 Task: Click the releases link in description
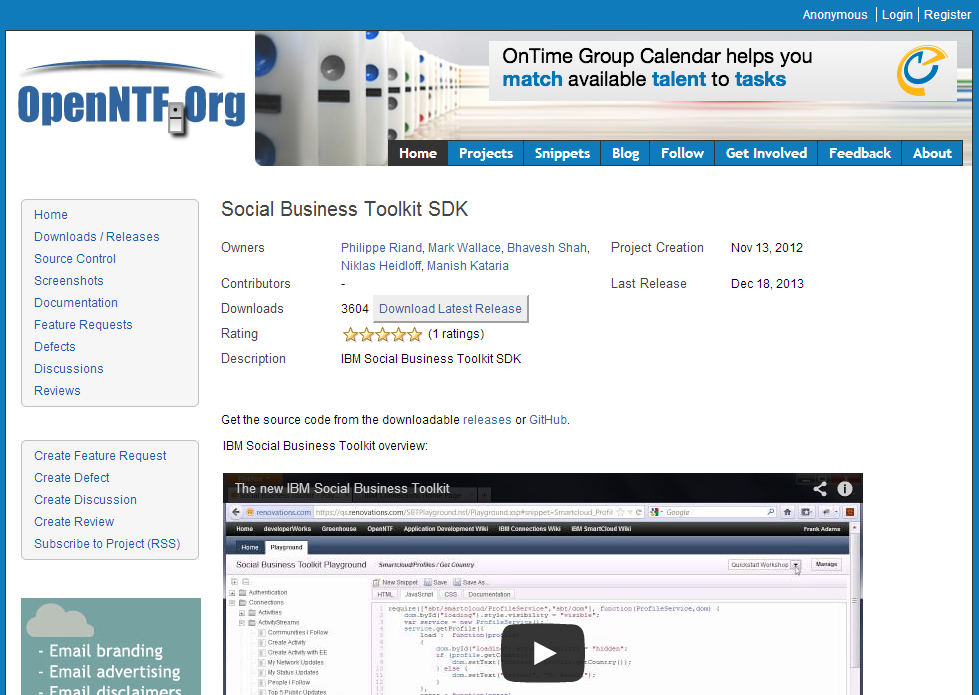487,420
